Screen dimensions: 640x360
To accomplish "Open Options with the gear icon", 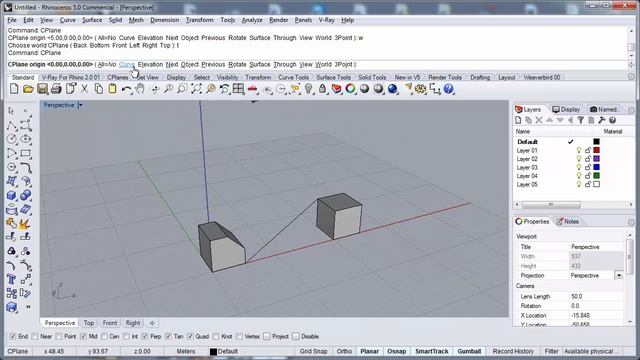I will click(421, 89).
